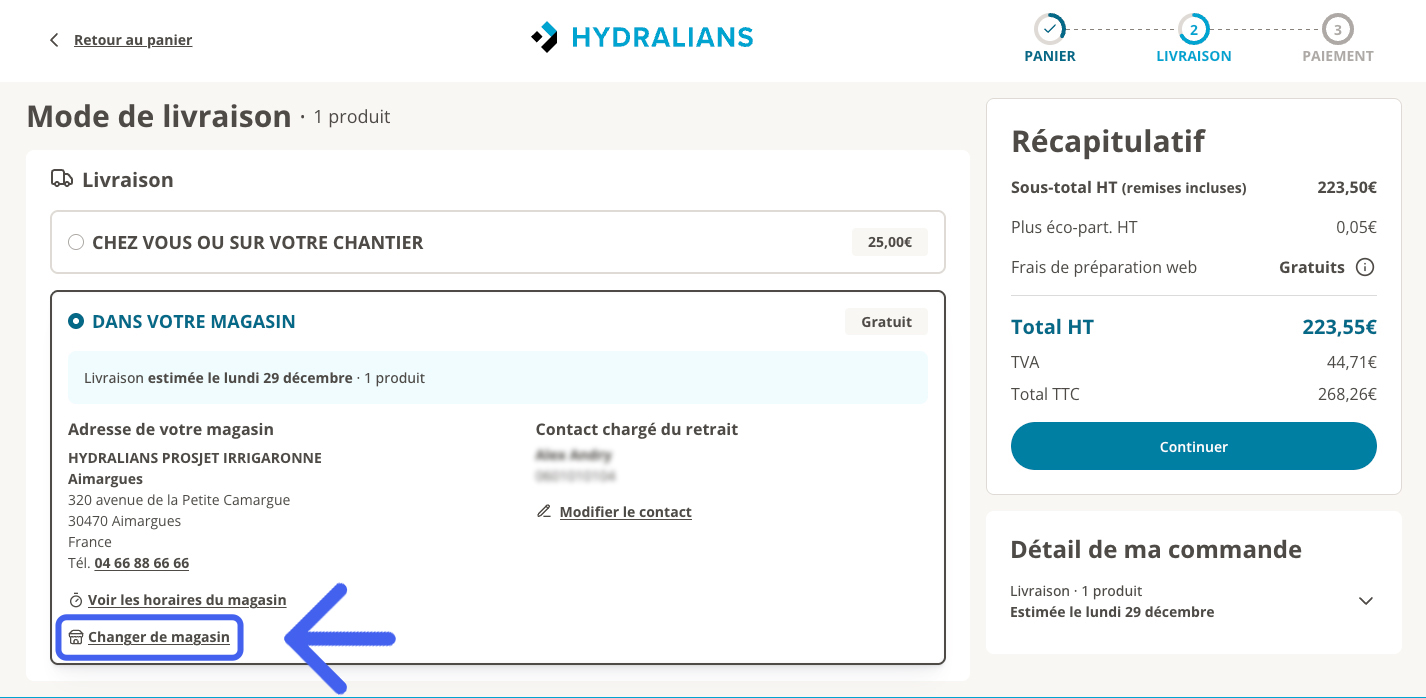Click the 30470 Aimargues postal line
This screenshot has height=698, width=1426.
point(125,521)
